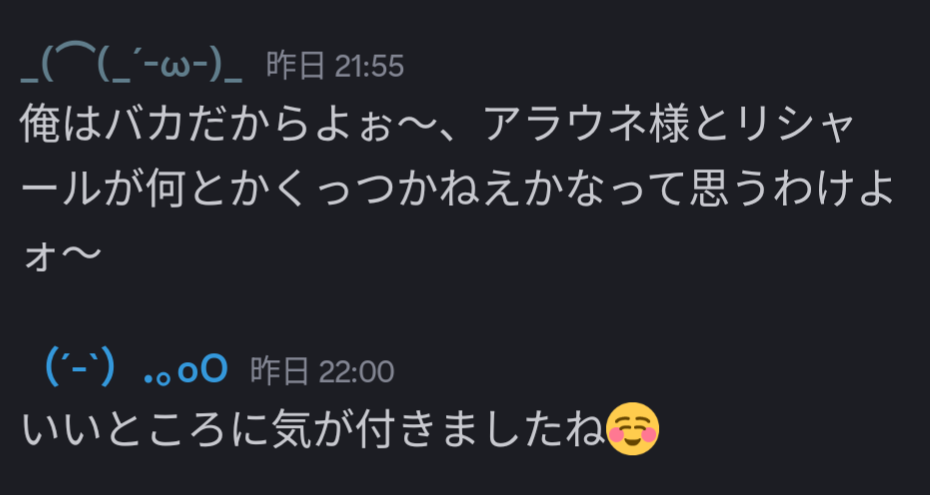This screenshot has width=930, height=495.
Task: Click the blushing smile emoji
Action: click(x=633, y=429)
